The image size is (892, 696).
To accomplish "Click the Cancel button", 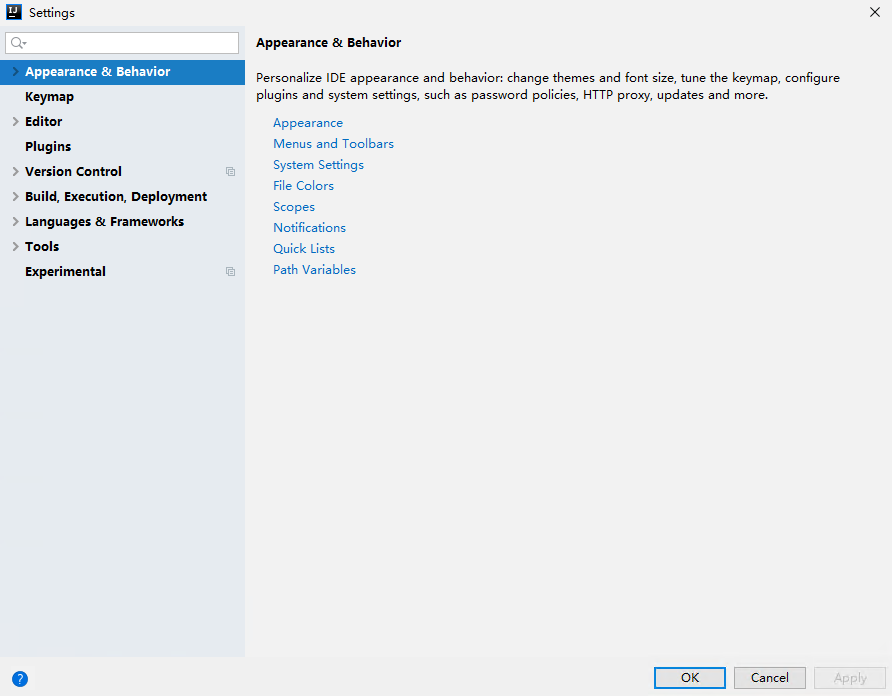I will pyautogui.click(x=770, y=678).
